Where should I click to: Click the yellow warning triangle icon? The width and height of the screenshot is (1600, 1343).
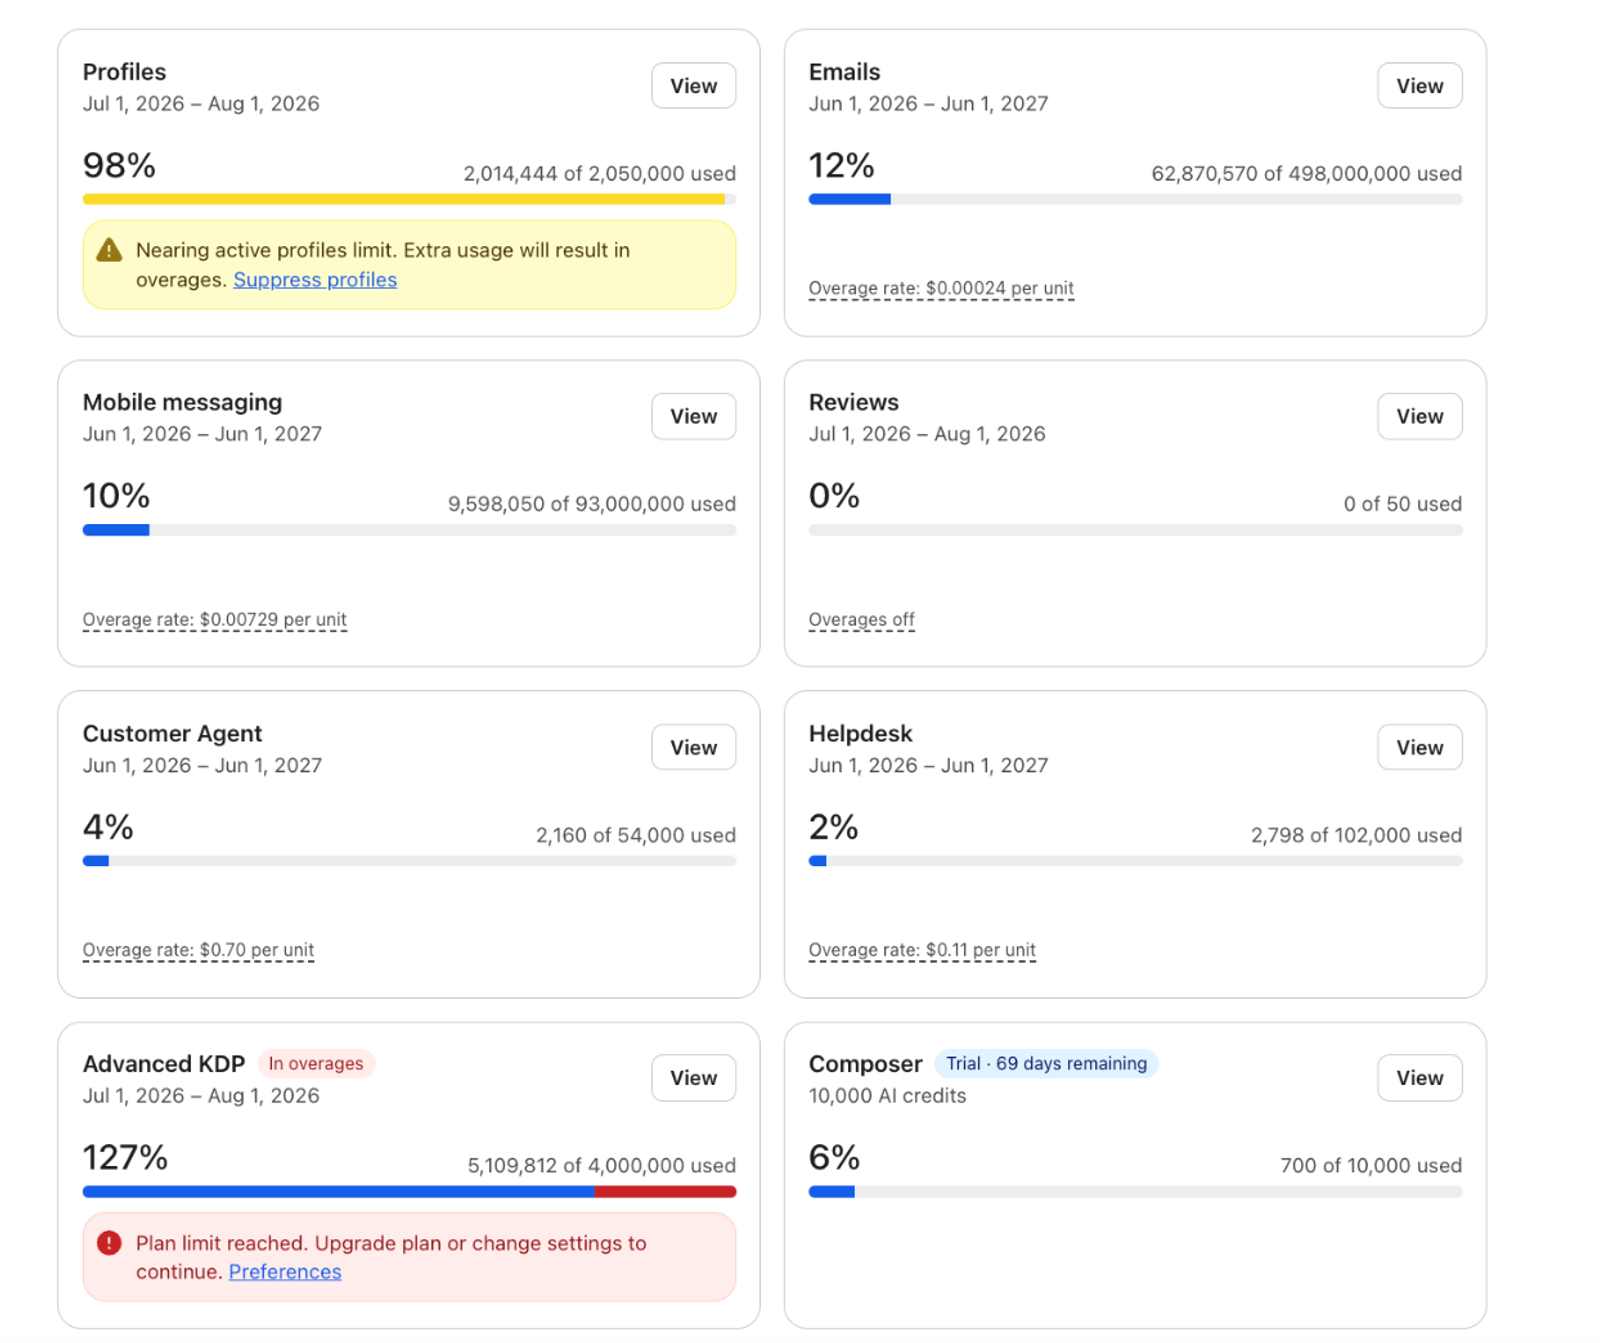(109, 250)
